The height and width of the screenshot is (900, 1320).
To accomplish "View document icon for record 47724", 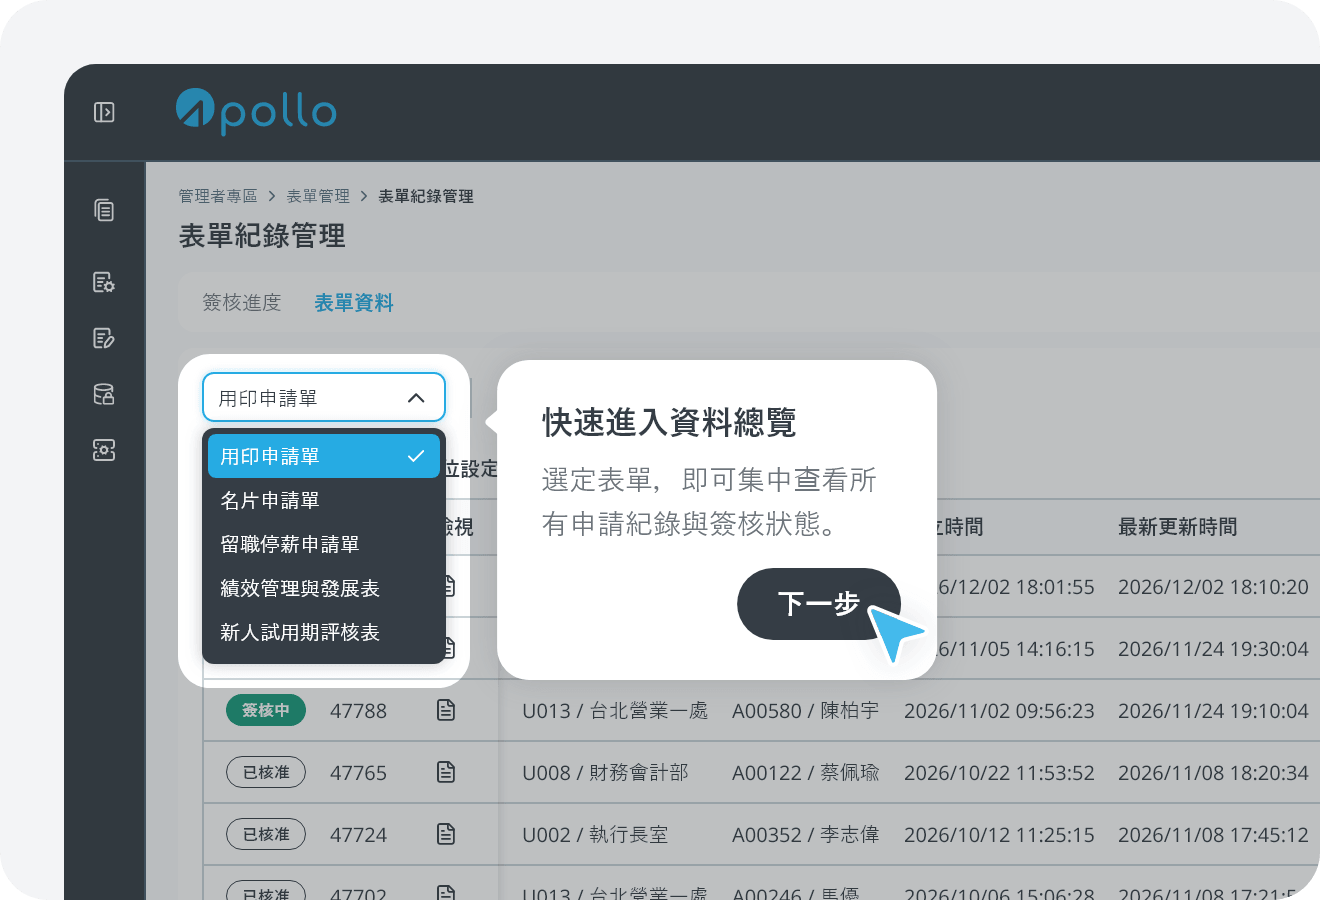I will (446, 834).
